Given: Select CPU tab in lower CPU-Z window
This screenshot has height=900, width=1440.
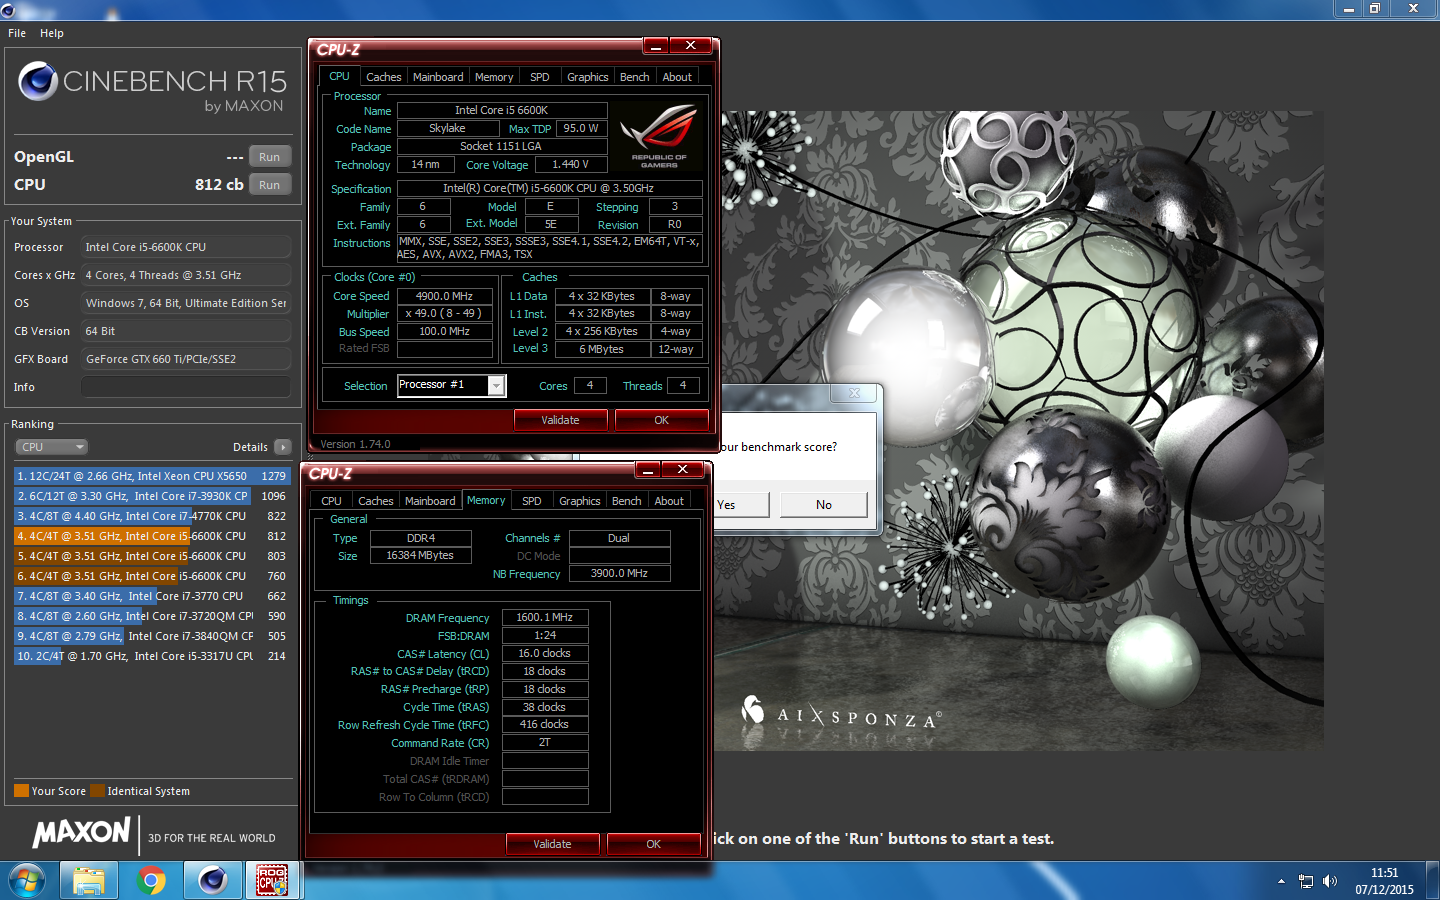Looking at the screenshot, I should pyautogui.click(x=331, y=501).
